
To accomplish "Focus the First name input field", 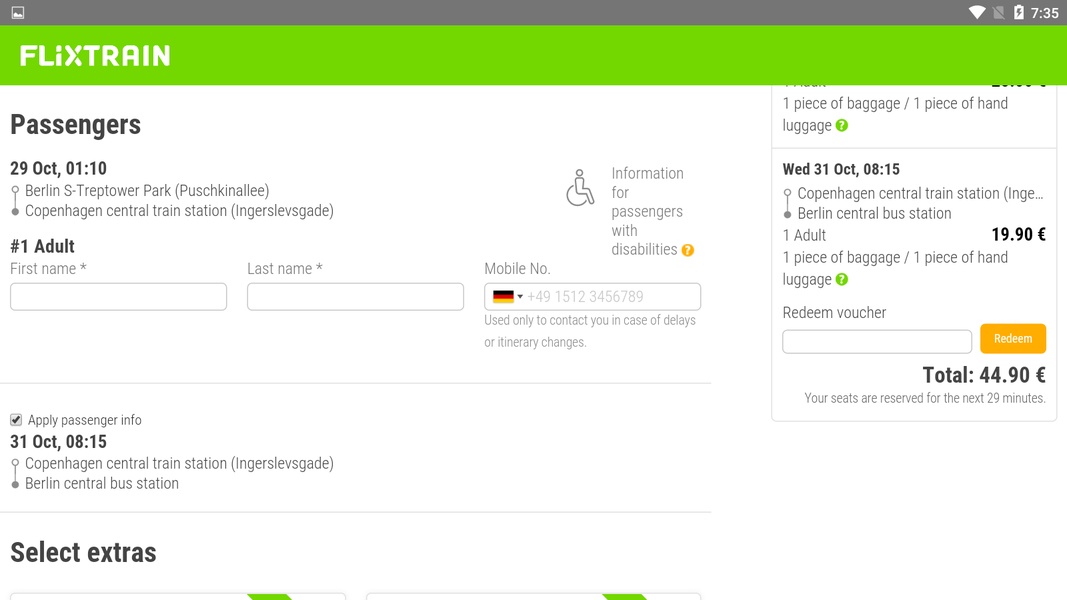I will click(118, 297).
